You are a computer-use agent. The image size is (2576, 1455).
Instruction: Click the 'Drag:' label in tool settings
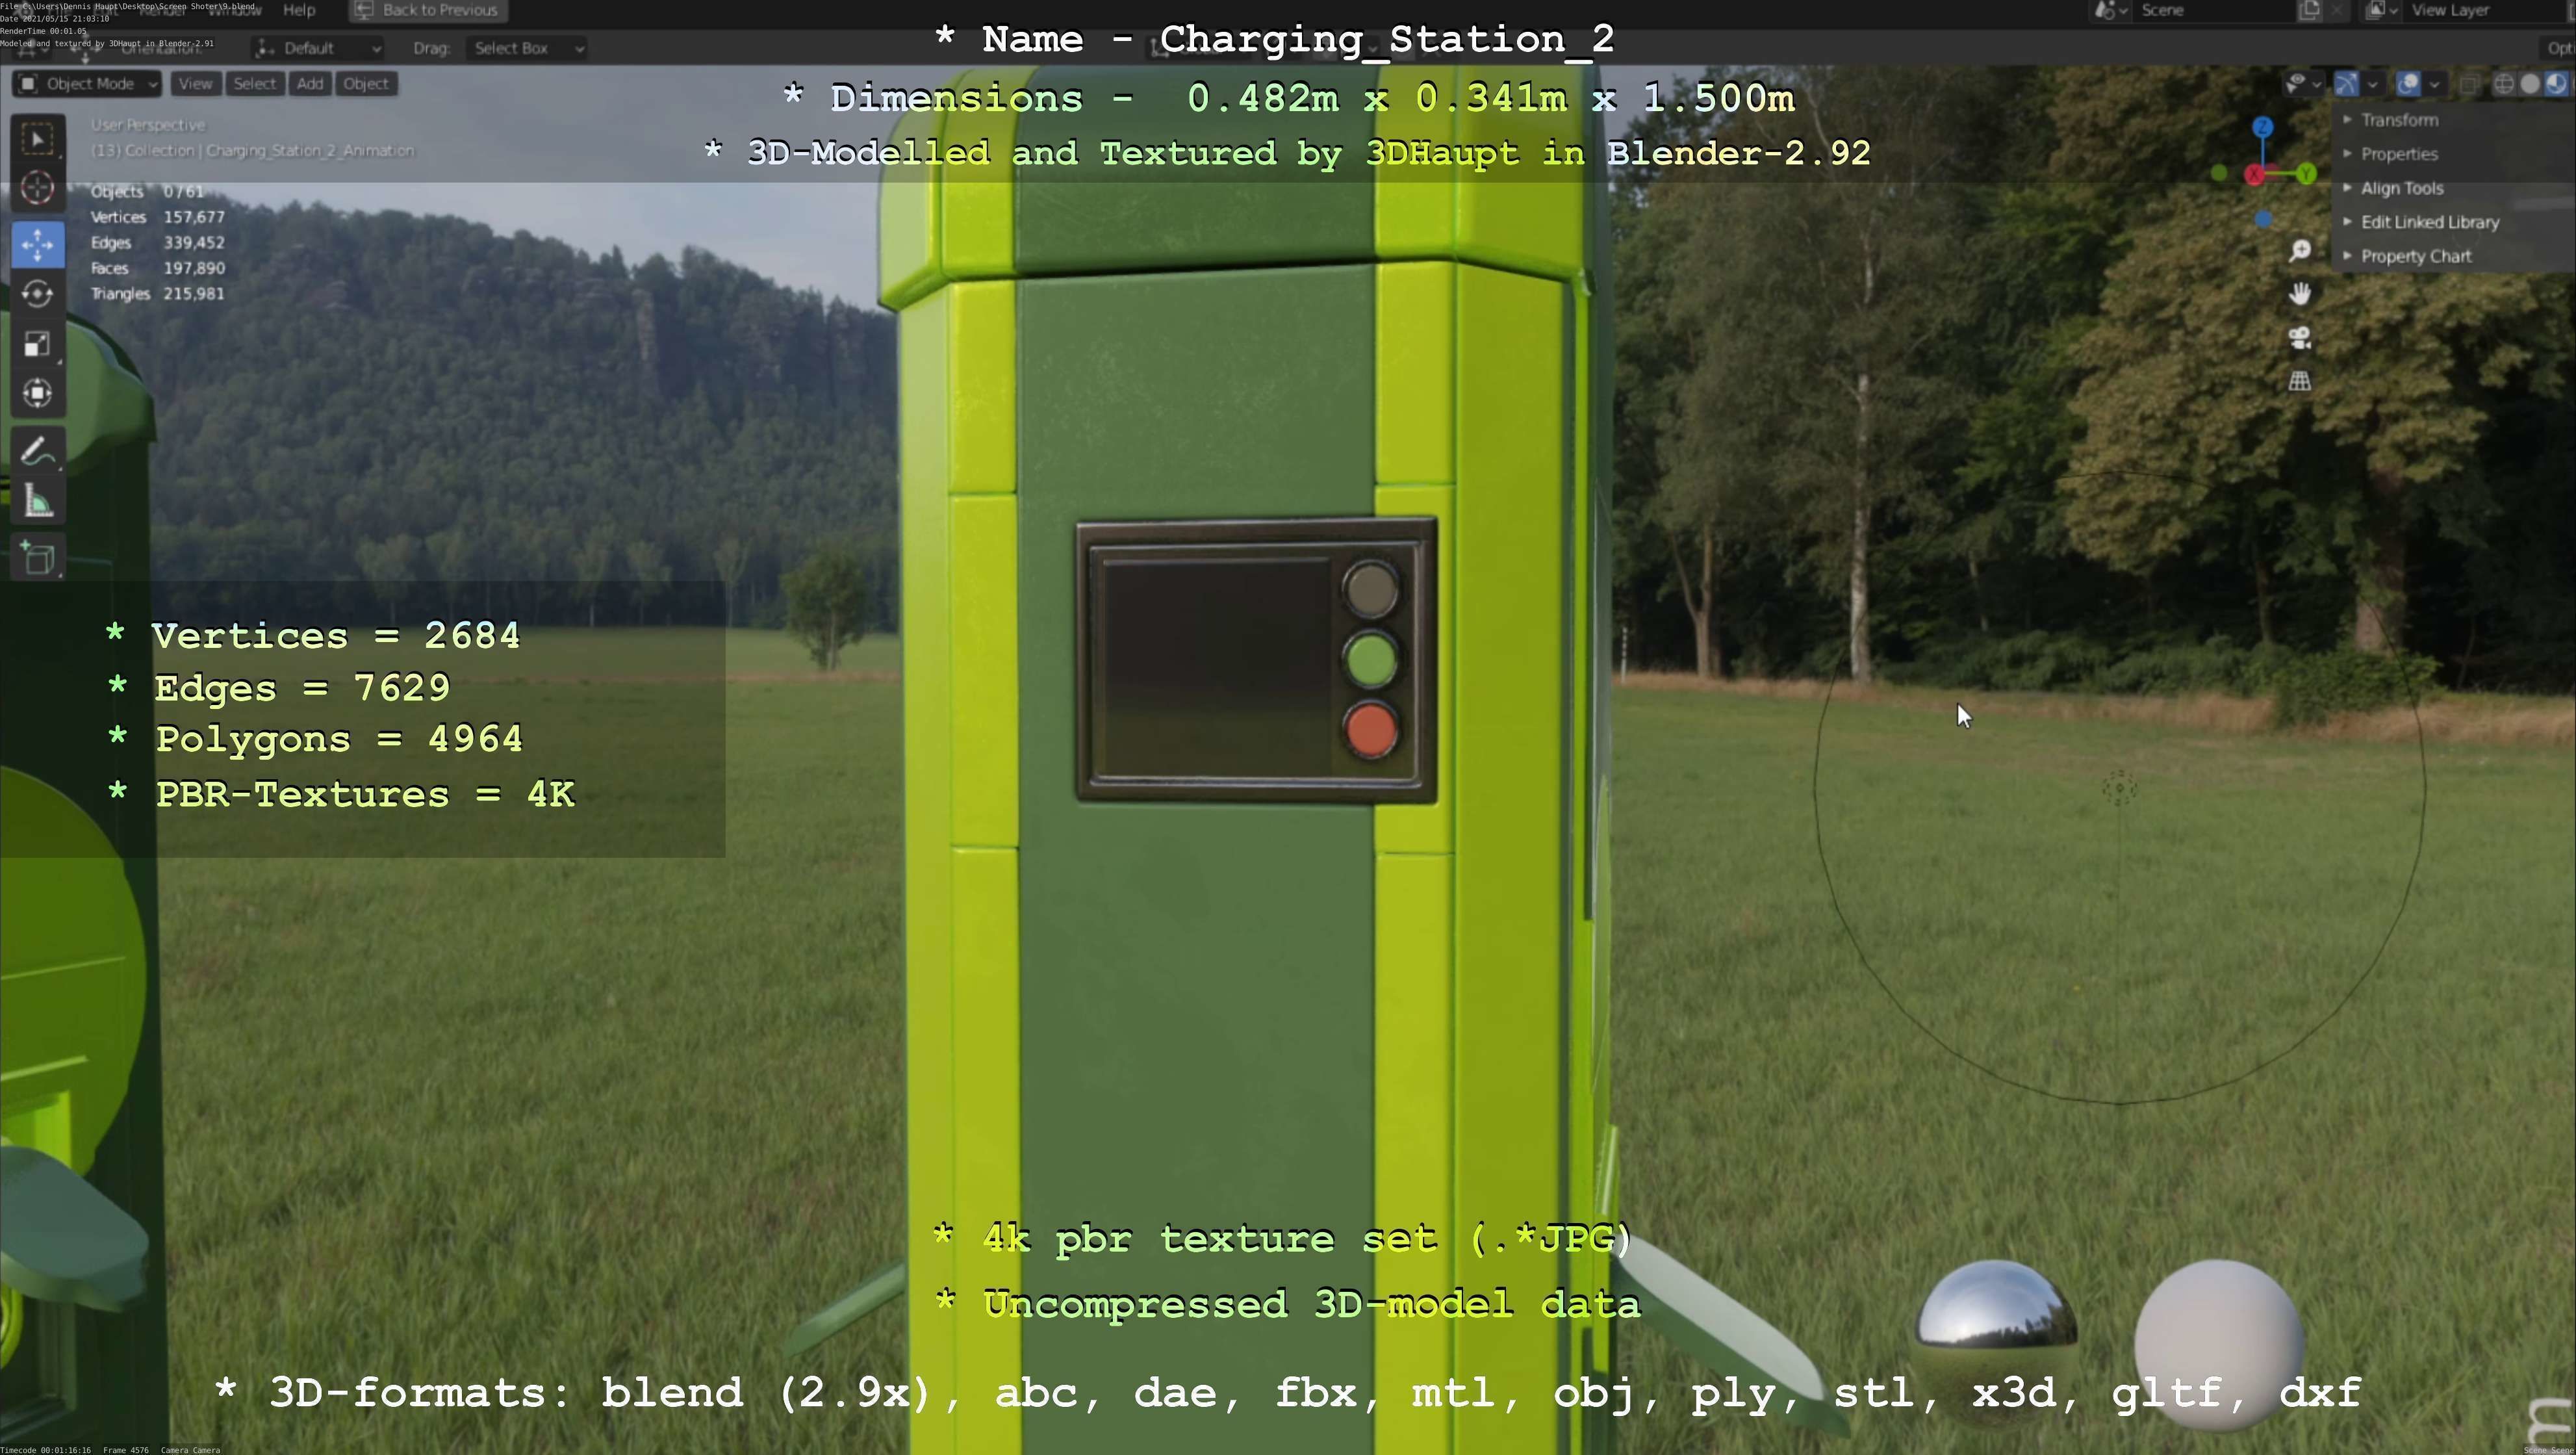click(x=431, y=48)
